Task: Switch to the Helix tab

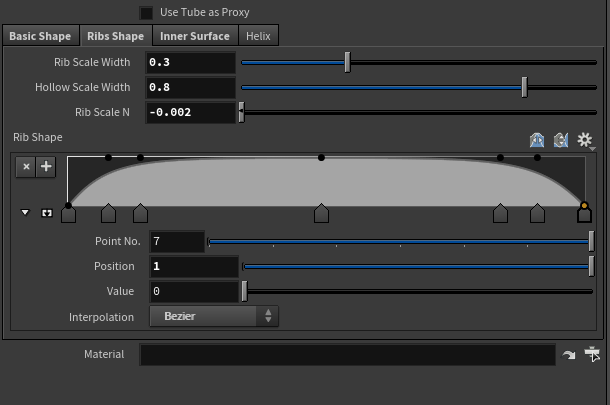Action: (x=258, y=36)
